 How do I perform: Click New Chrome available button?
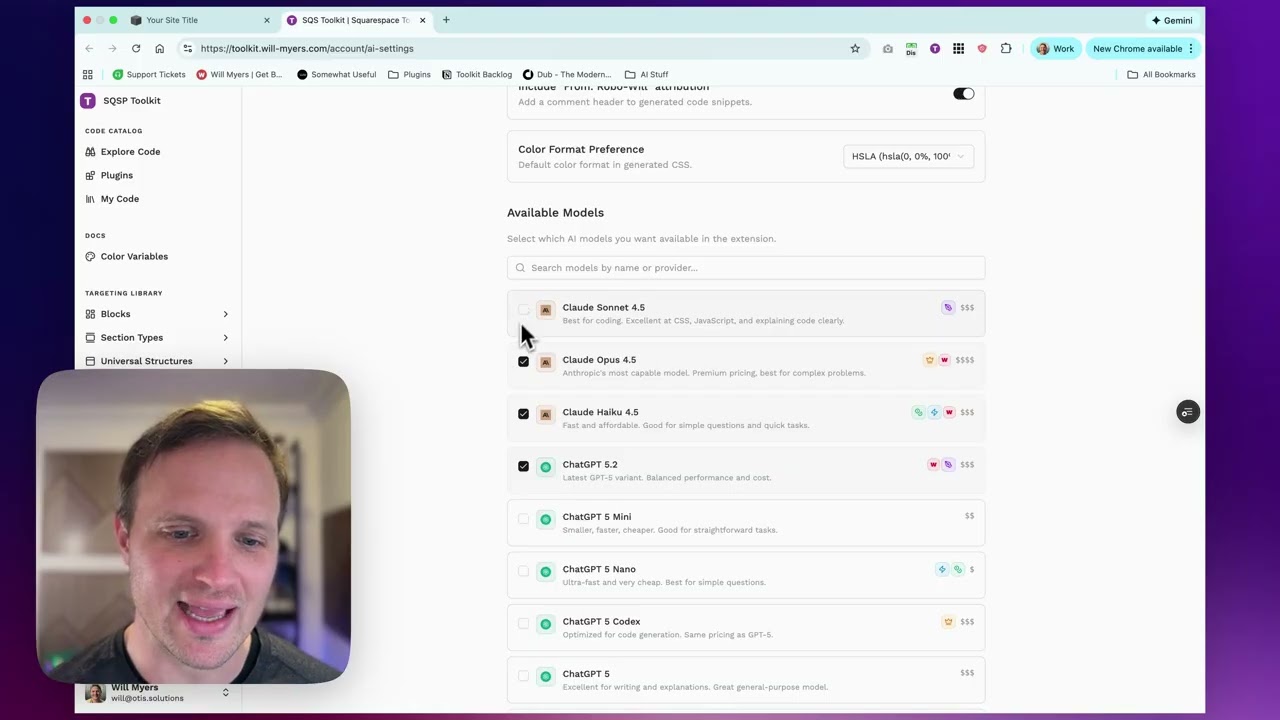tap(1144, 48)
